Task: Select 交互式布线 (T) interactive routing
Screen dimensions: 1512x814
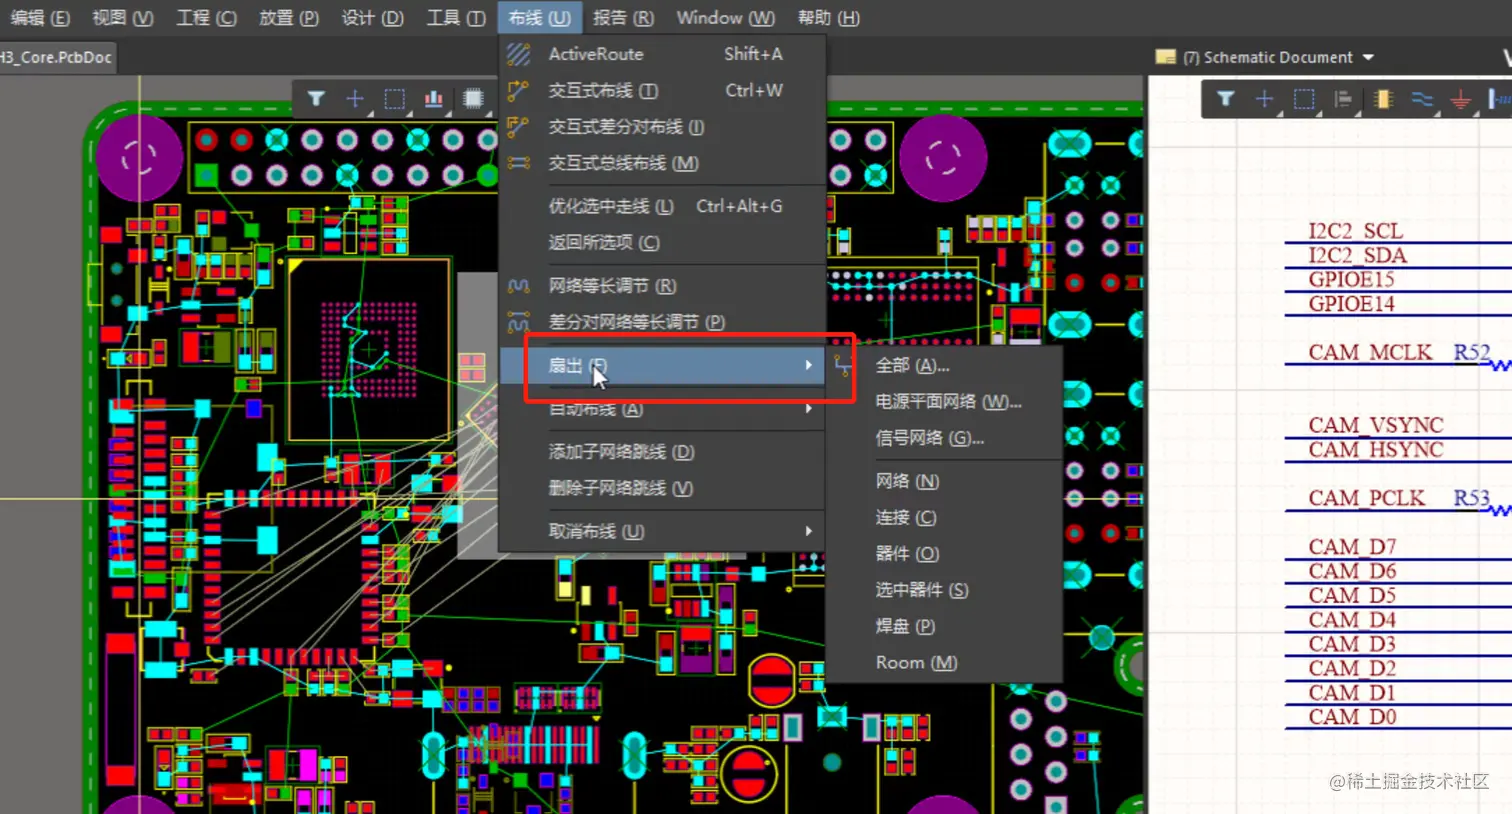Action: (x=661, y=90)
